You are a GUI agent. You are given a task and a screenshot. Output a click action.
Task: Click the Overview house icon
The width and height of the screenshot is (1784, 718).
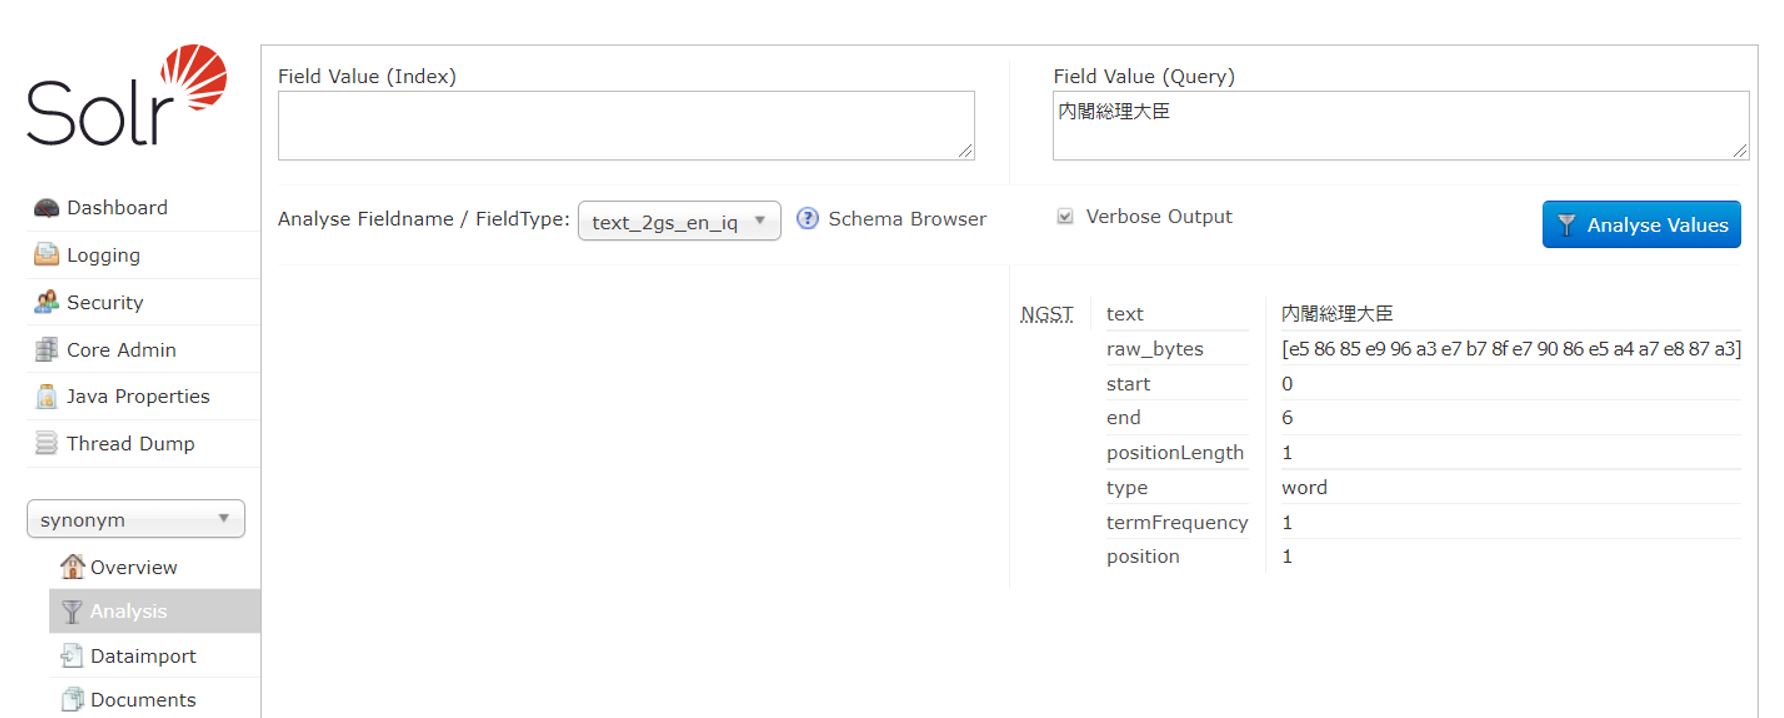(x=72, y=567)
